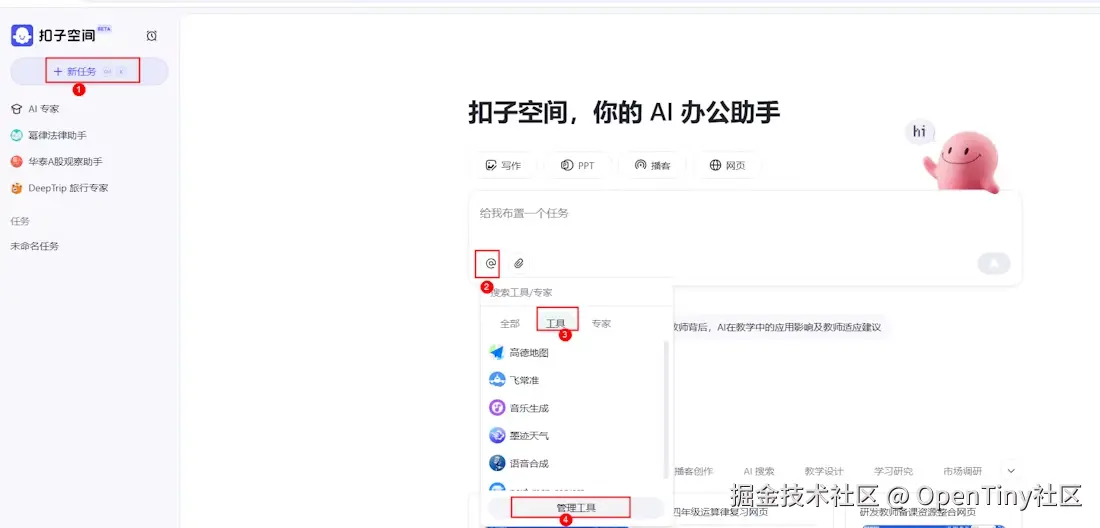Screen dimensions: 1100x528
Task: Click the pink mascot character
Action: (x=965, y=161)
